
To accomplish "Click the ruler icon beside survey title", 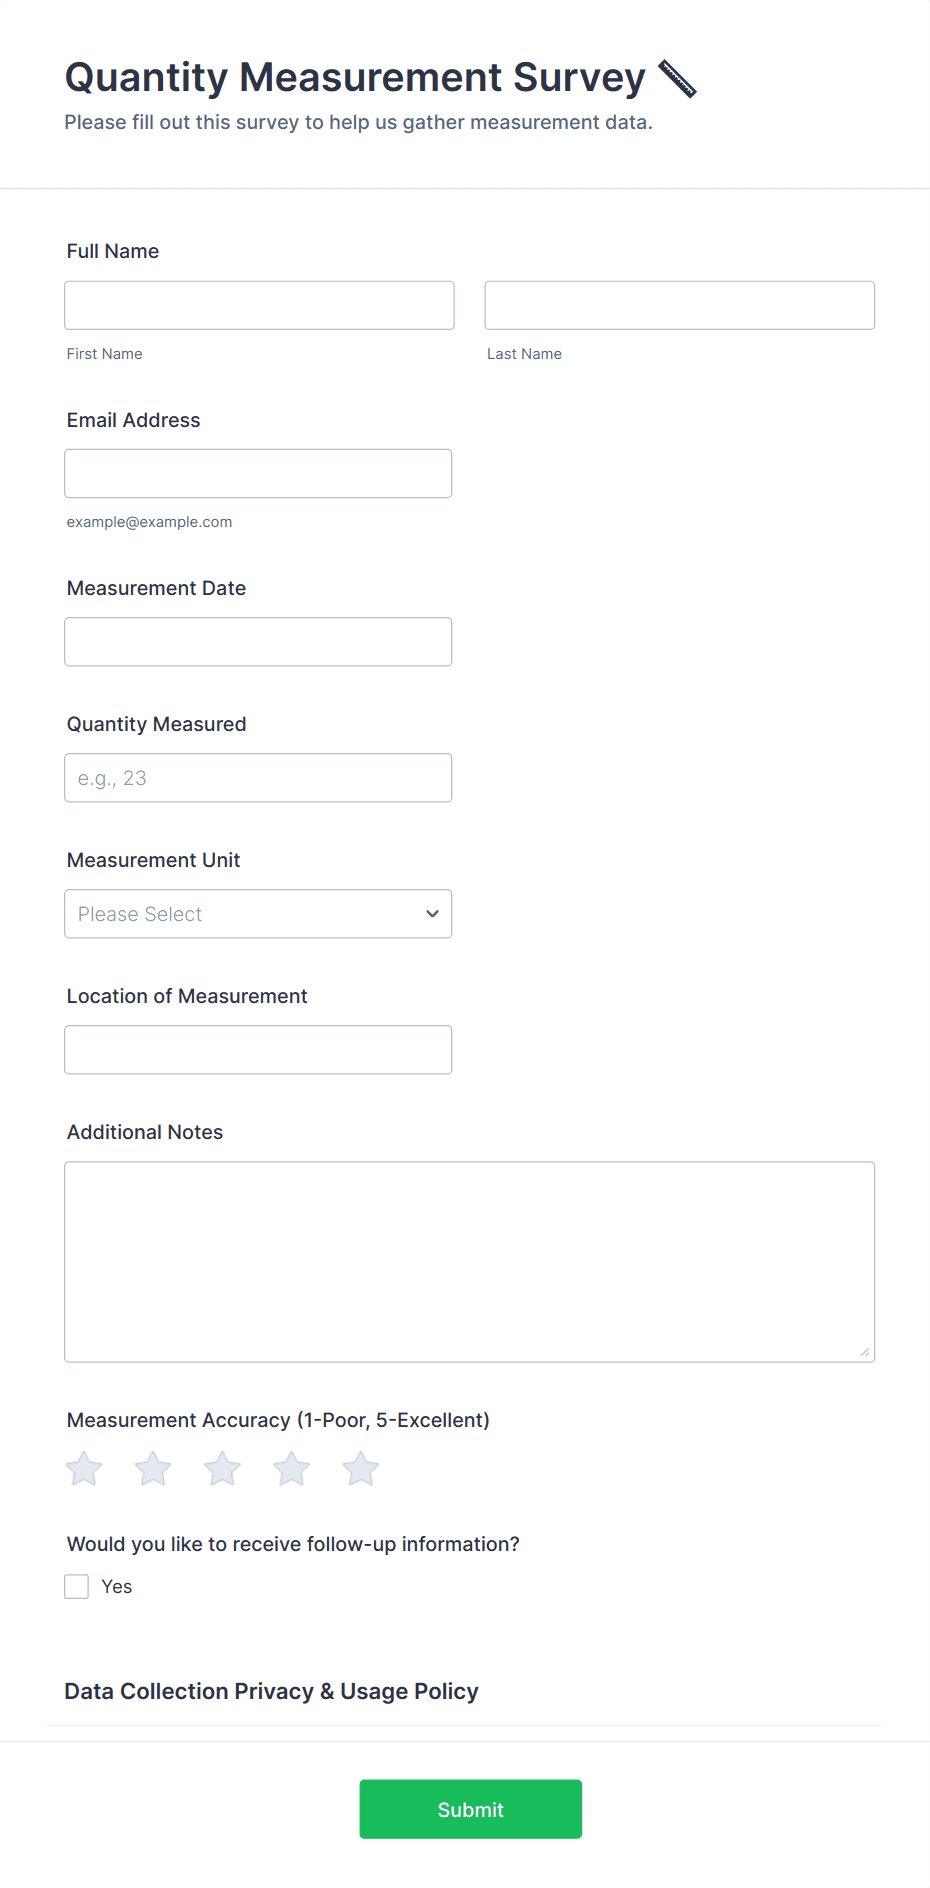I will pyautogui.click(x=677, y=79).
